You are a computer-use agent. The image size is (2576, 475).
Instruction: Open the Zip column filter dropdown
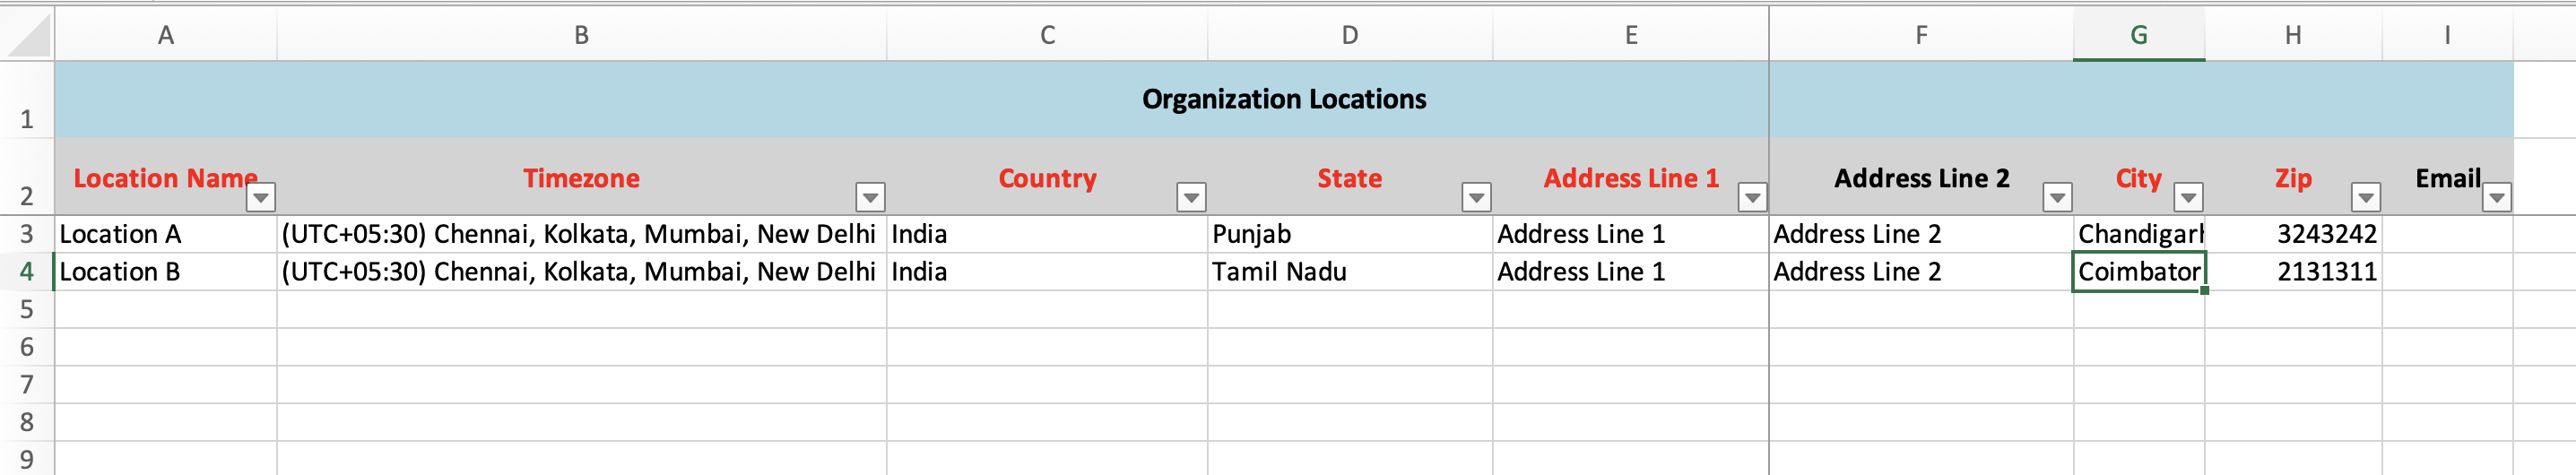click(x=2365, y=197)
